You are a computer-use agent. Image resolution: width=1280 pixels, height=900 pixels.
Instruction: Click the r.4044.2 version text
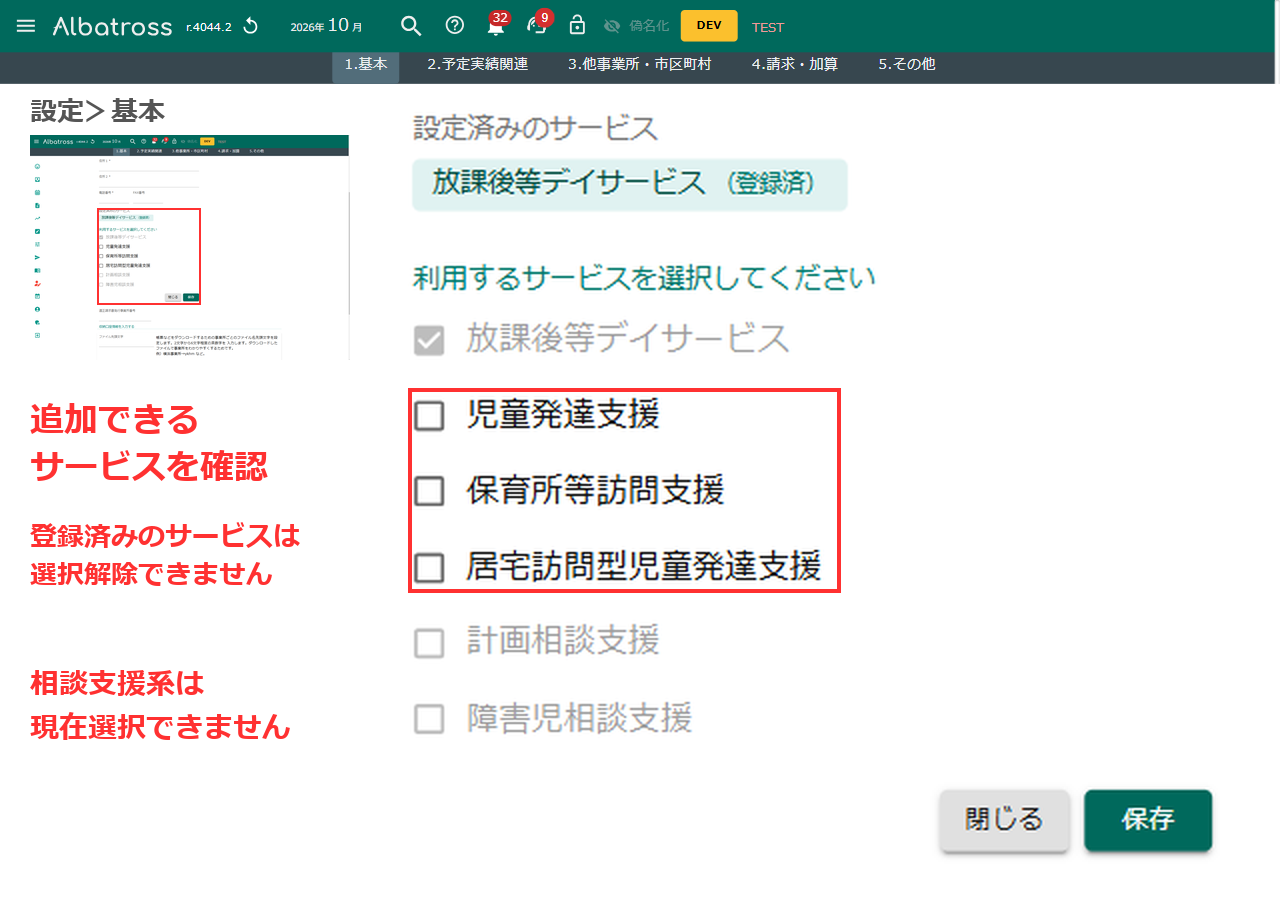click(209, 27)
